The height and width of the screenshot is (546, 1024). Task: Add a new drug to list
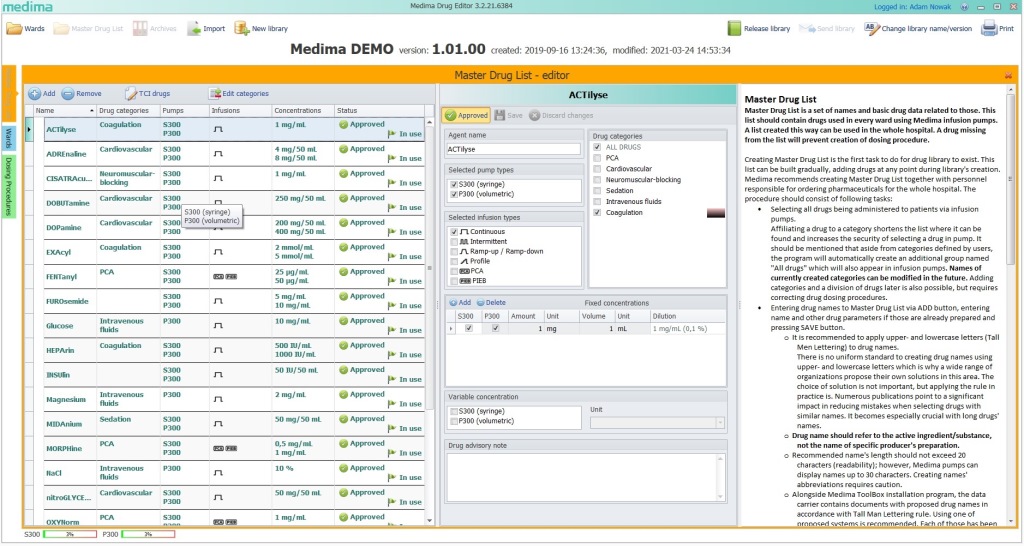pos(42,93)
